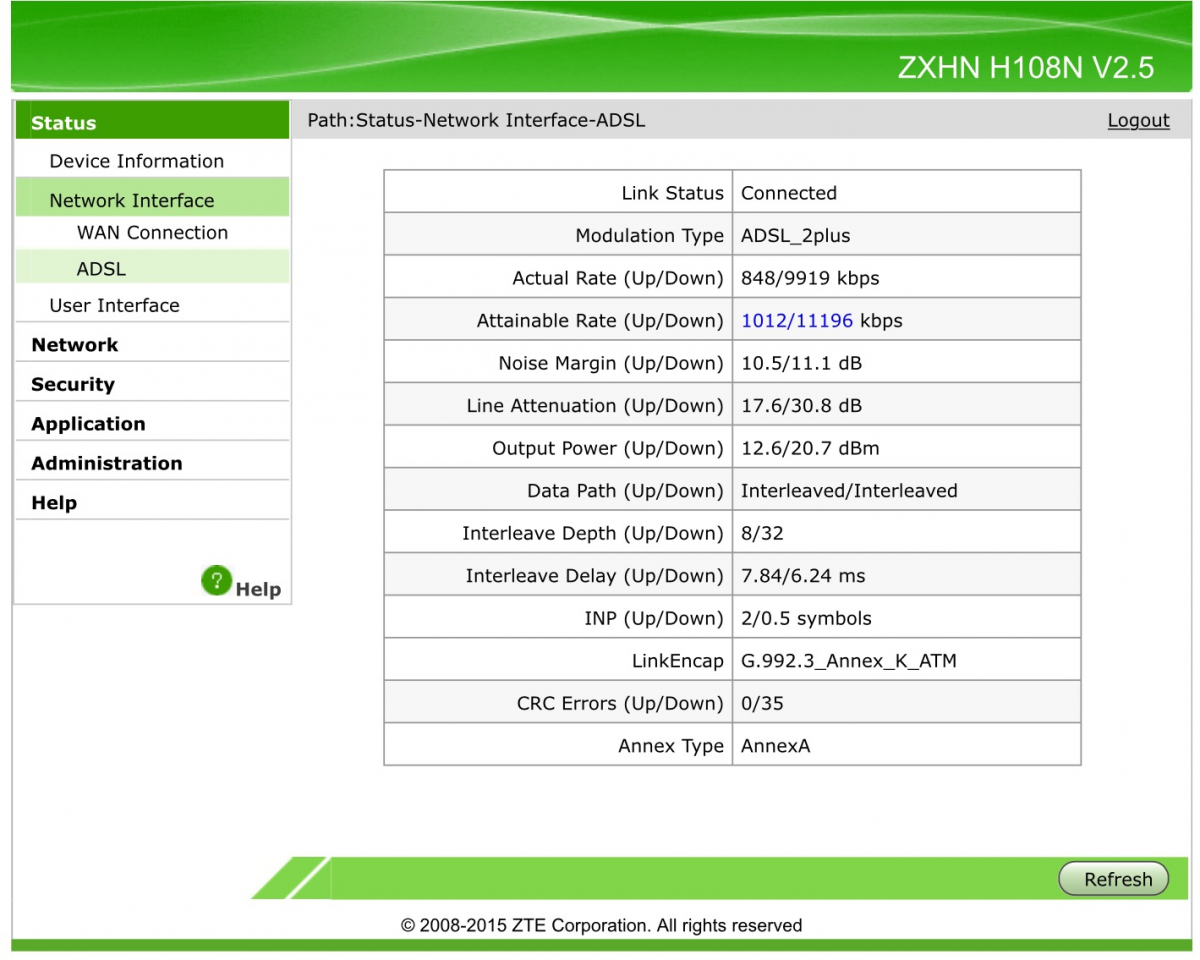Click the Connected link status value
The image size is (1200, 960).
pyautogui.click(x=789, y=193)
